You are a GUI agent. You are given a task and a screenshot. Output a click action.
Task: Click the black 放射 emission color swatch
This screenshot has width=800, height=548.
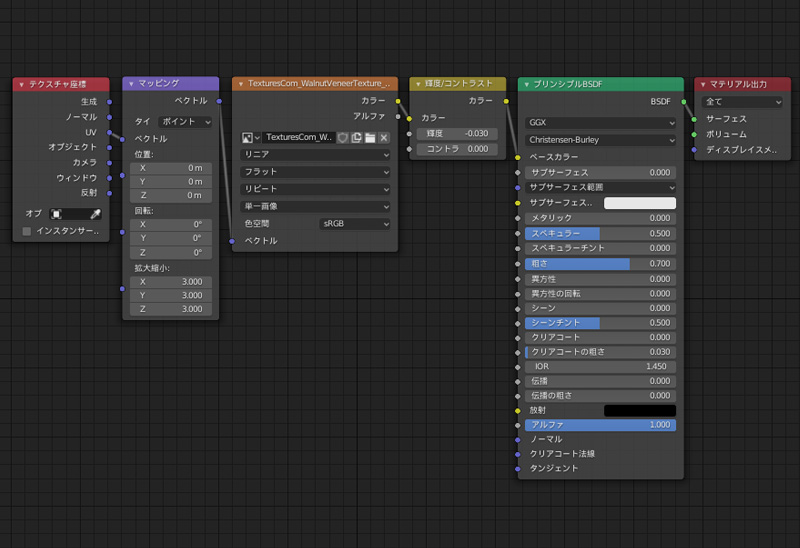pos(639,410)
